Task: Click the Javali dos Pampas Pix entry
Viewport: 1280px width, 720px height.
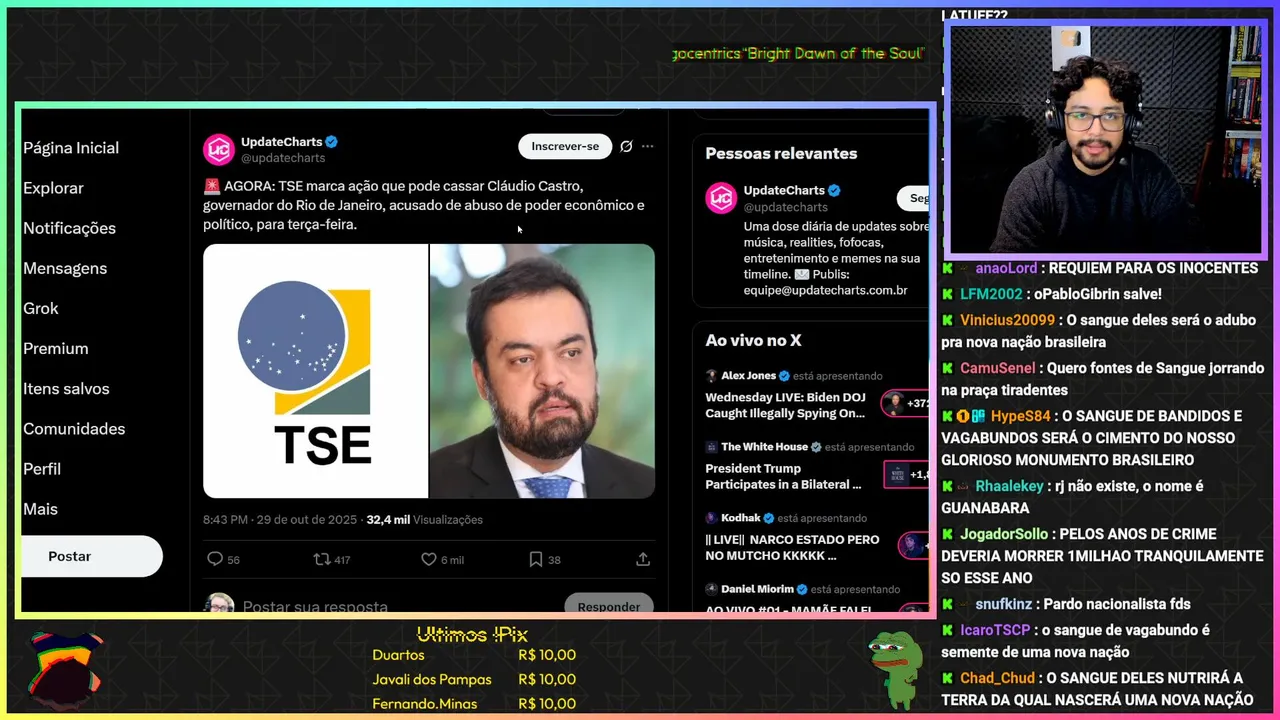Action: coord(474,679)
